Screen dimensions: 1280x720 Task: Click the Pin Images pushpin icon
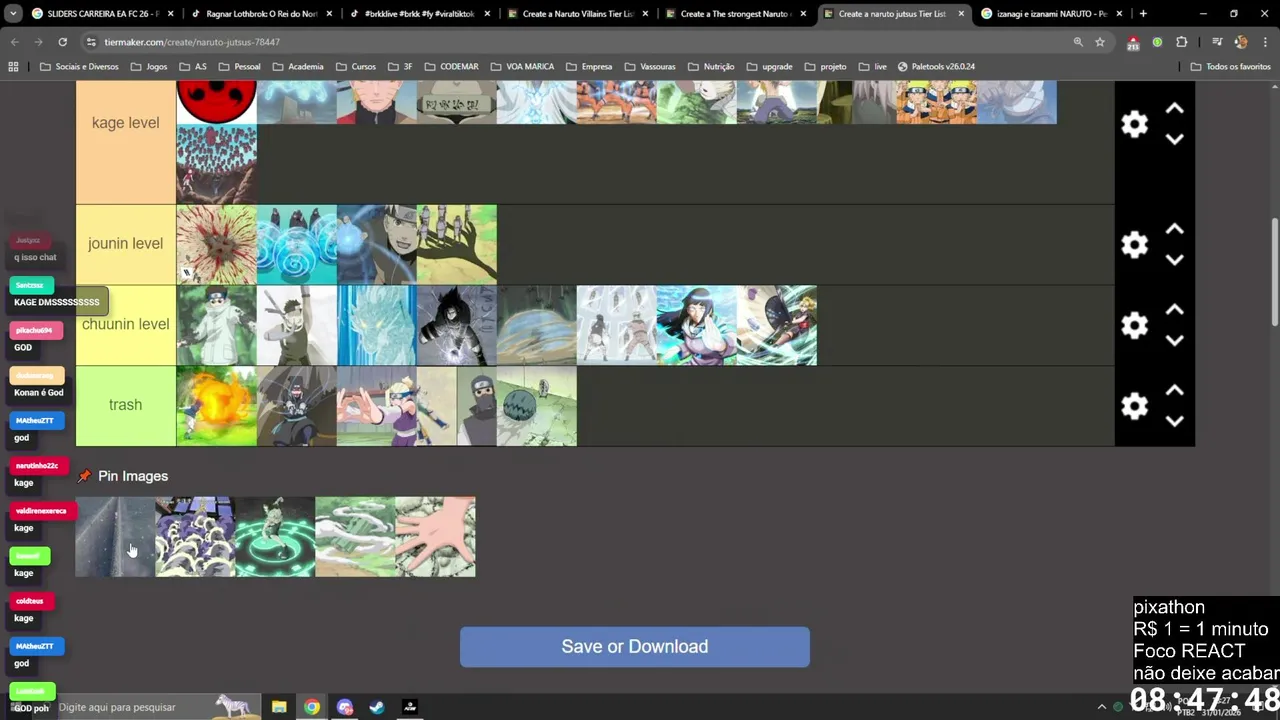tap(84, 476)
